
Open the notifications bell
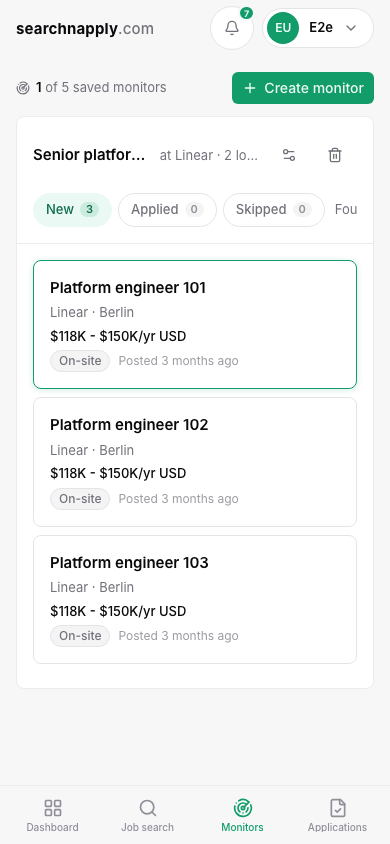point(232,28)
